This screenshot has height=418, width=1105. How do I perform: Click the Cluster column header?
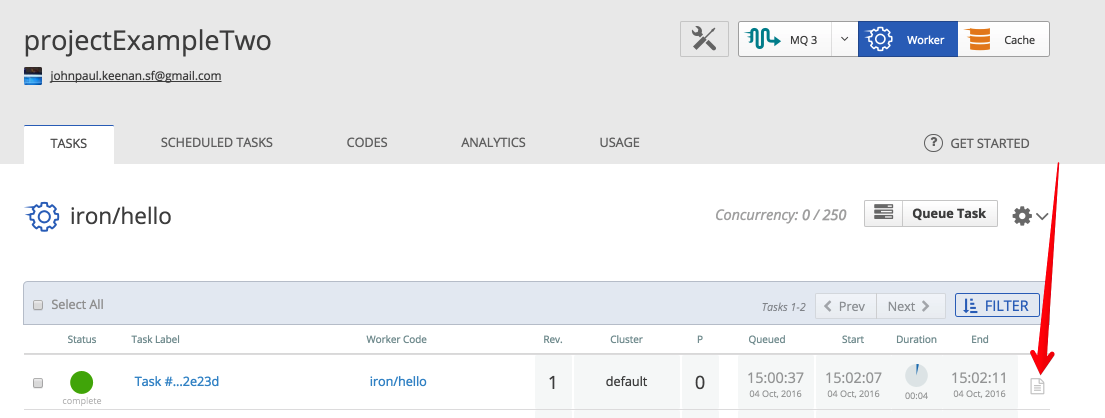tap(626, 339)
